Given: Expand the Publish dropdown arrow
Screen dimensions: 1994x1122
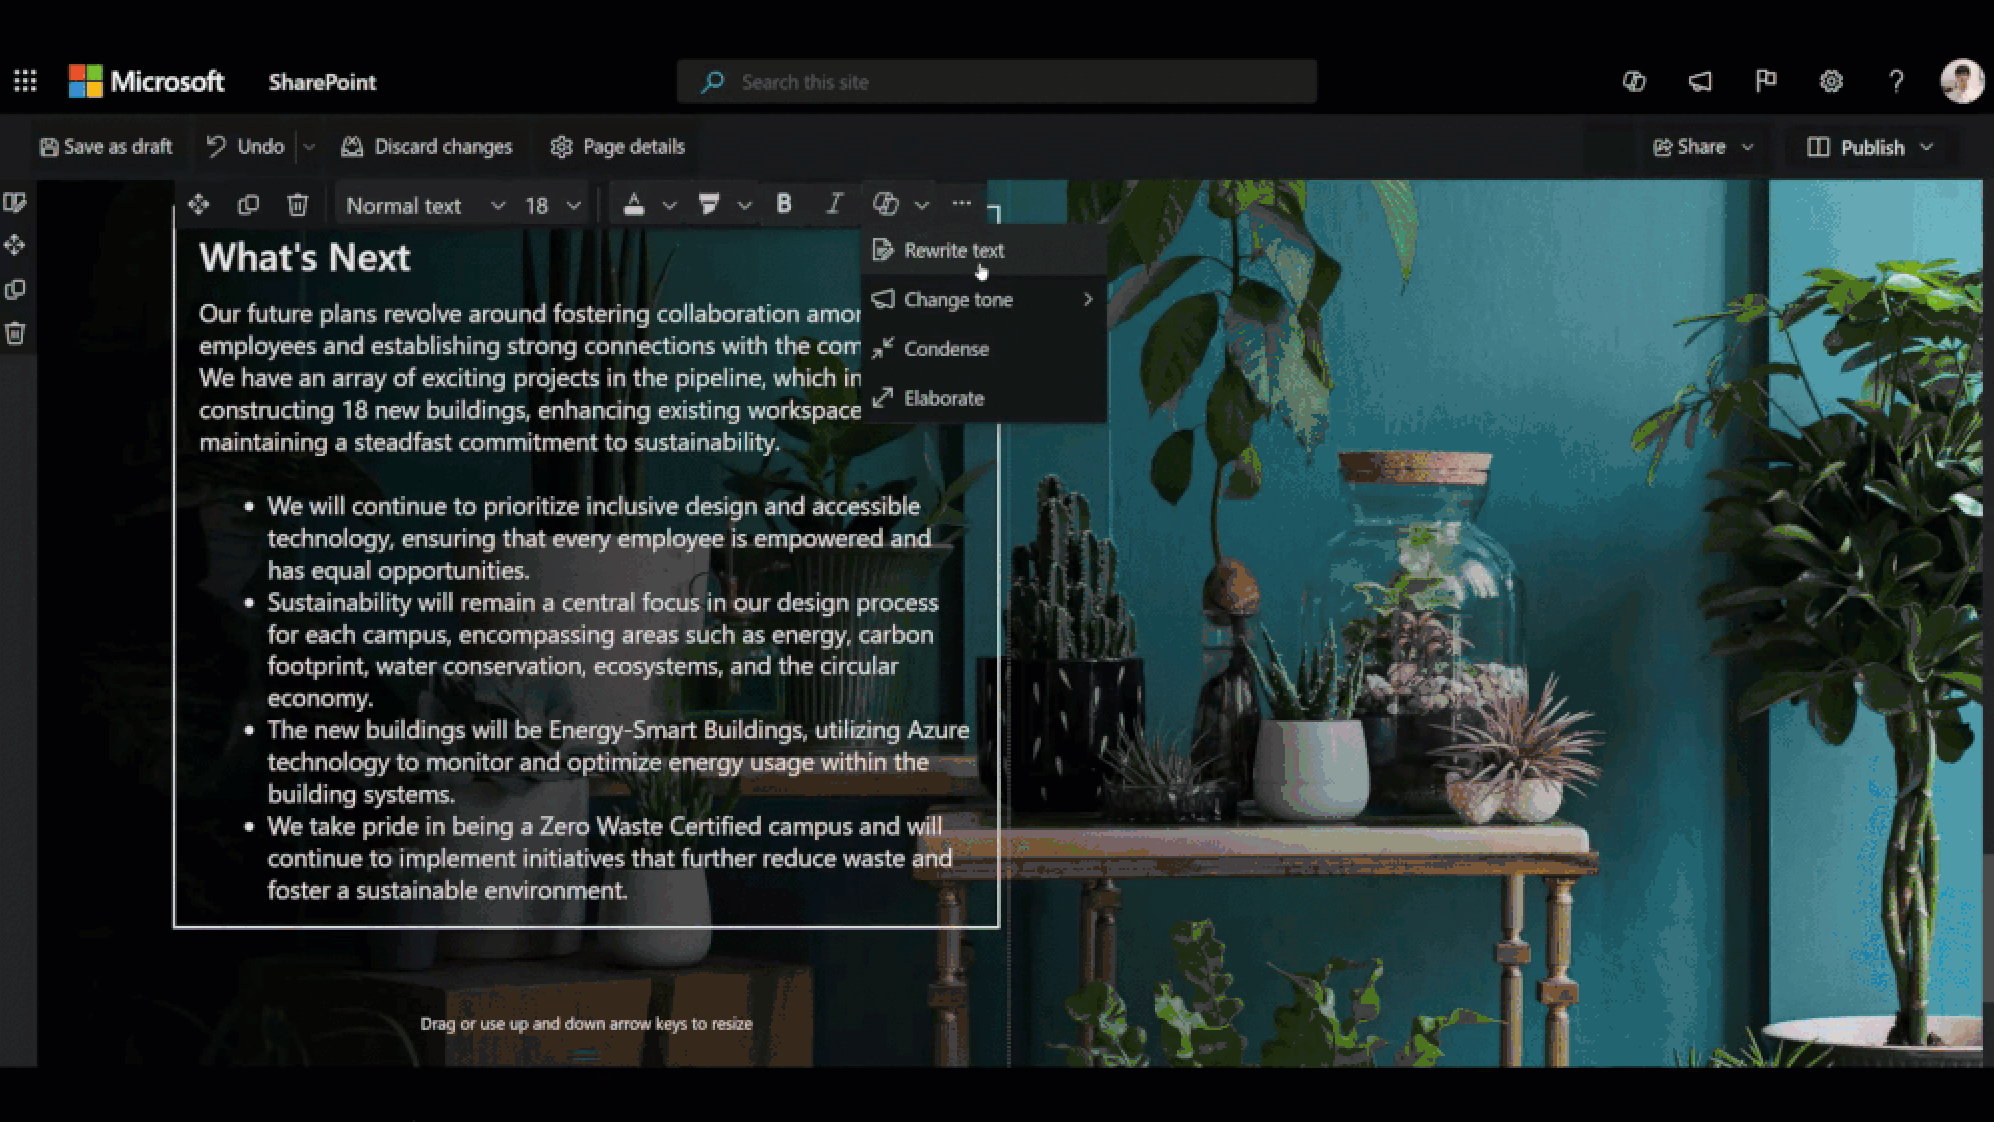Looking at the screenshot, I should (1927, 147).
